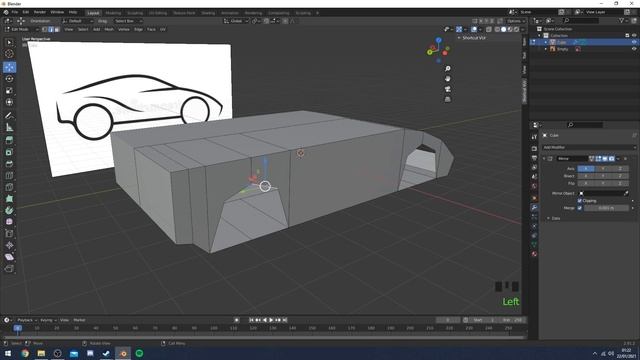This screenshot has width=640, height=360.
Task: Enable Bisect X button
Action: (586, 176)
